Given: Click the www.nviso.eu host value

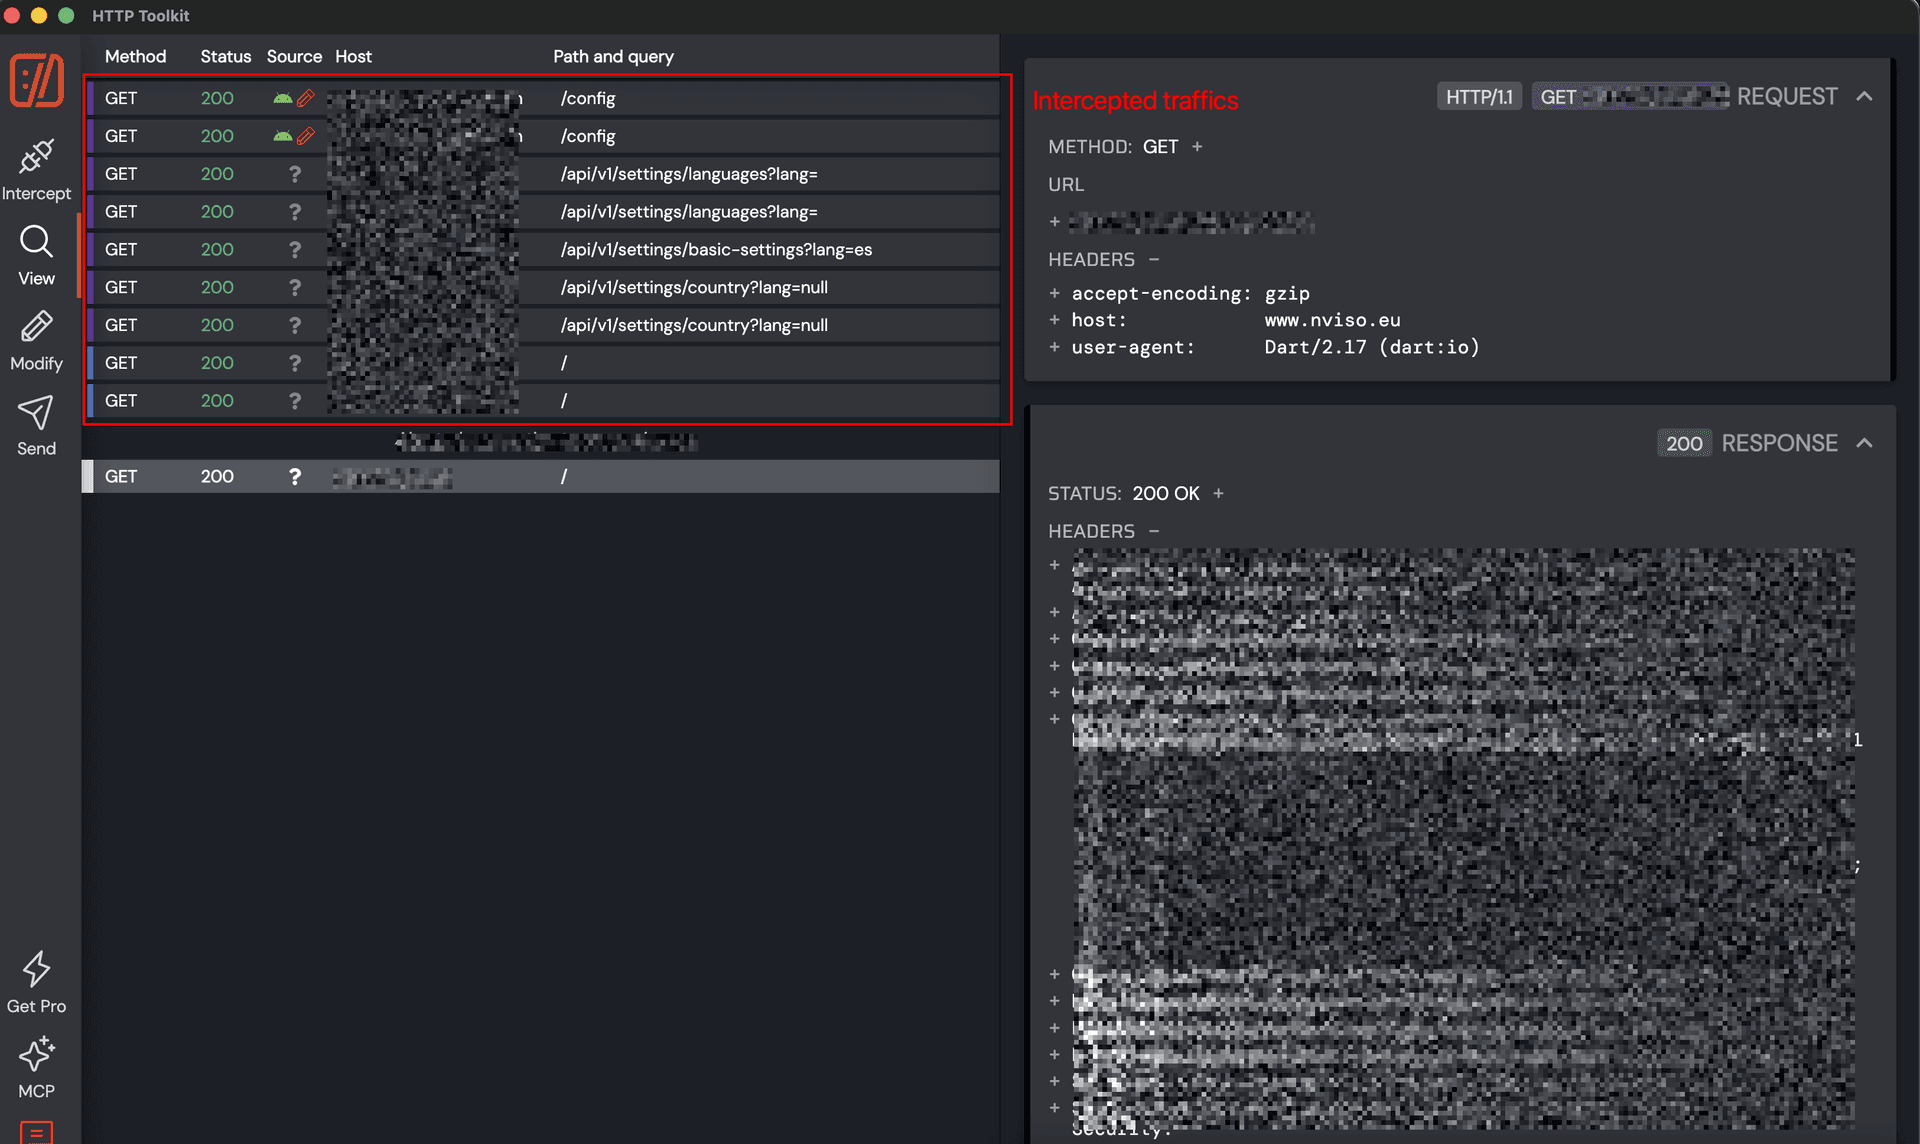Looking at the screenshot, I should pyautogui.click(x=1332, y=320).
